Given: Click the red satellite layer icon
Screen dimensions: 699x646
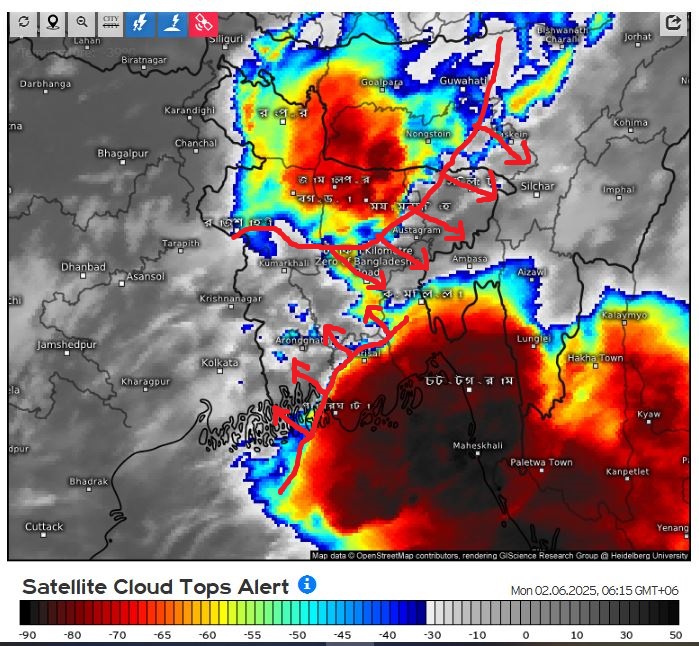Looking at the screenshot, I should point(203,22).
